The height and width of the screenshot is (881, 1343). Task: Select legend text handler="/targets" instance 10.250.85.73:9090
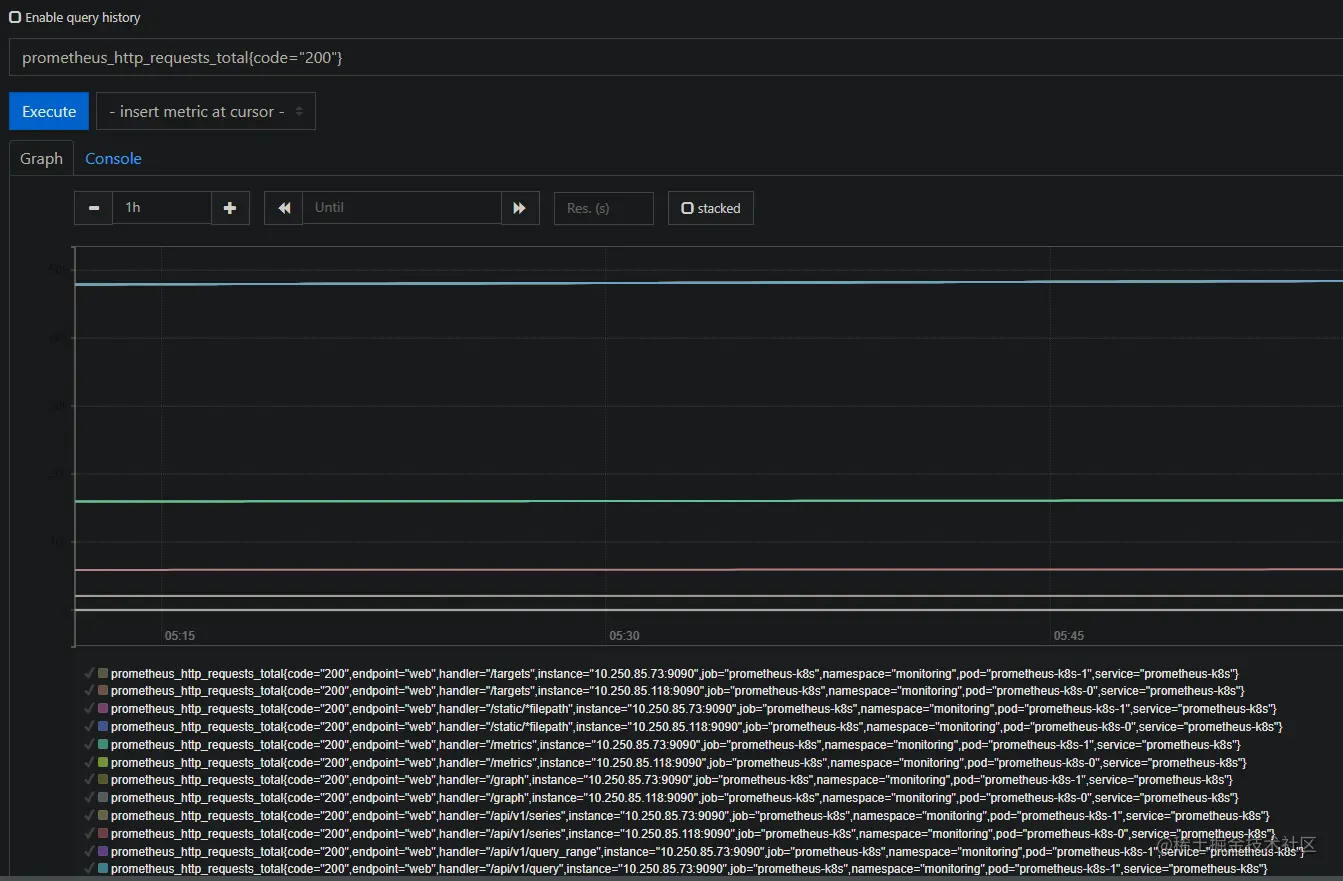tap(675, 673)
